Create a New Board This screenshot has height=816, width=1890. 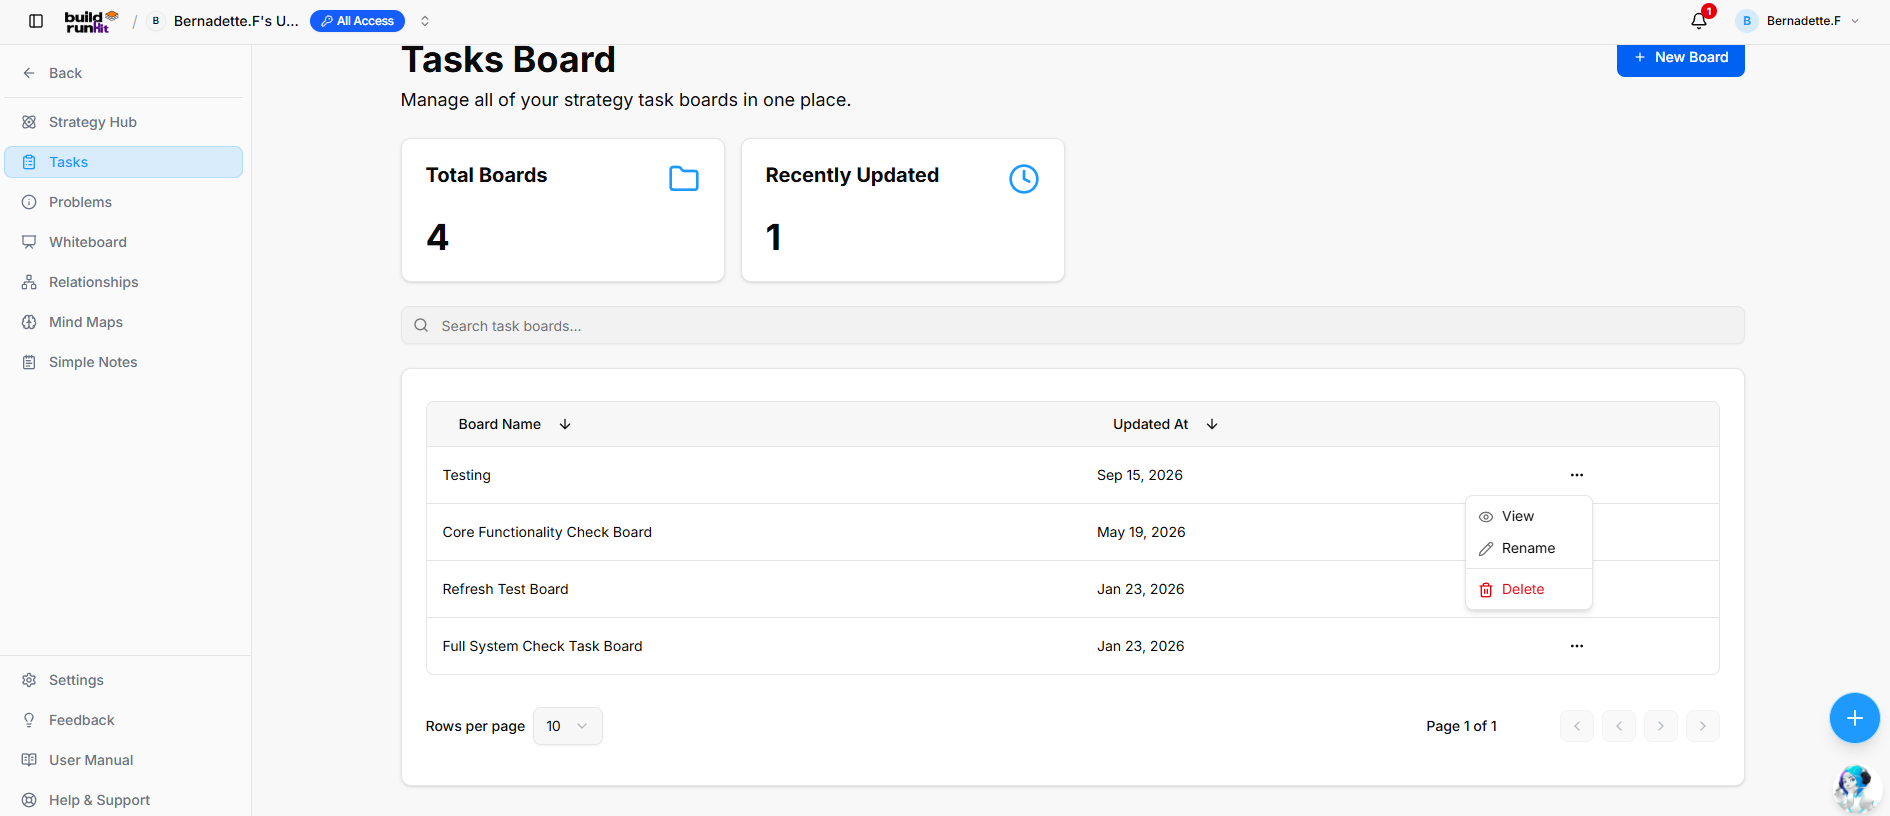point(1680,58)
